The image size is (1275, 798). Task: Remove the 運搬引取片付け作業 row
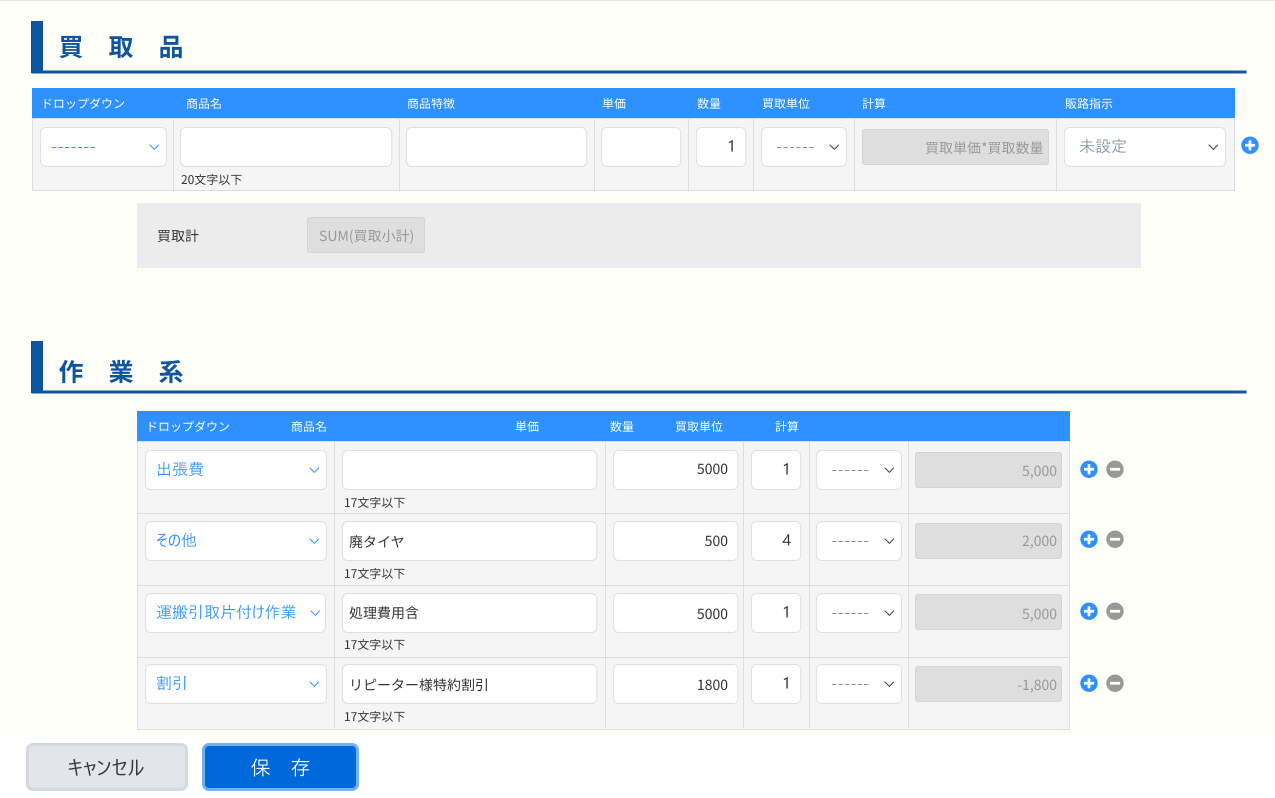[1115, 612]
